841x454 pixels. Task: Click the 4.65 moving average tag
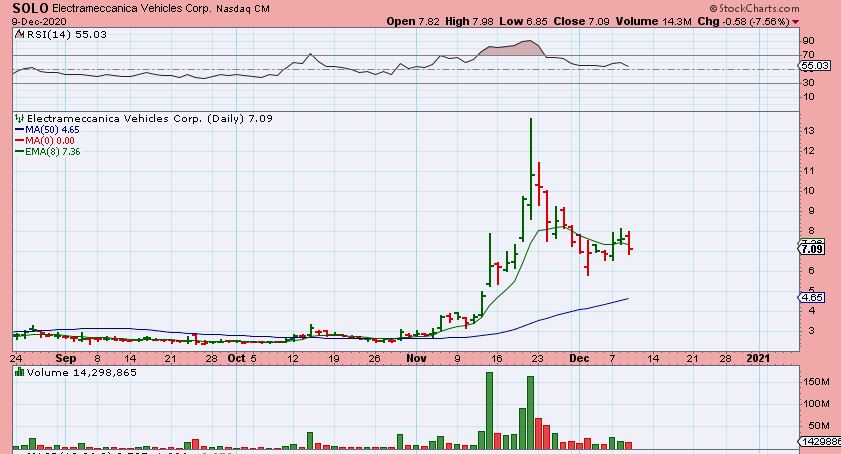[812, 297]
